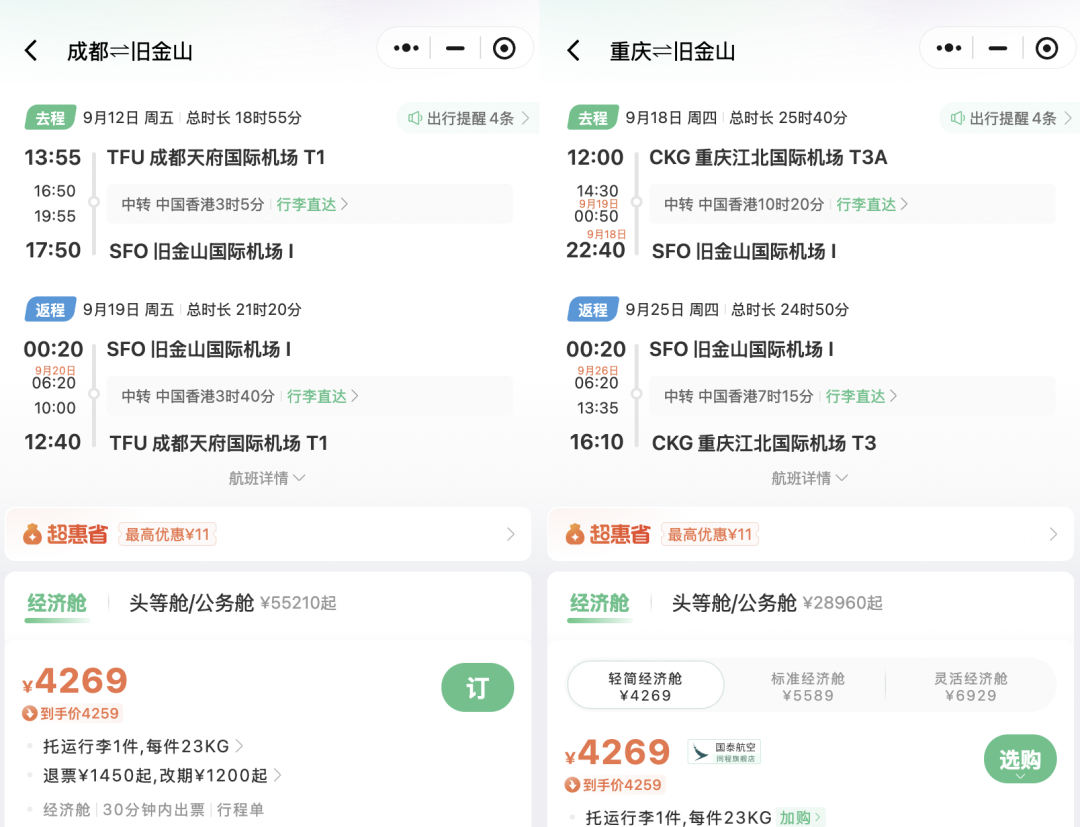The image size is (1080, 827).
Task: Click the back arrow on 成都⇌旧金山 page
Action: pos(32,47)
